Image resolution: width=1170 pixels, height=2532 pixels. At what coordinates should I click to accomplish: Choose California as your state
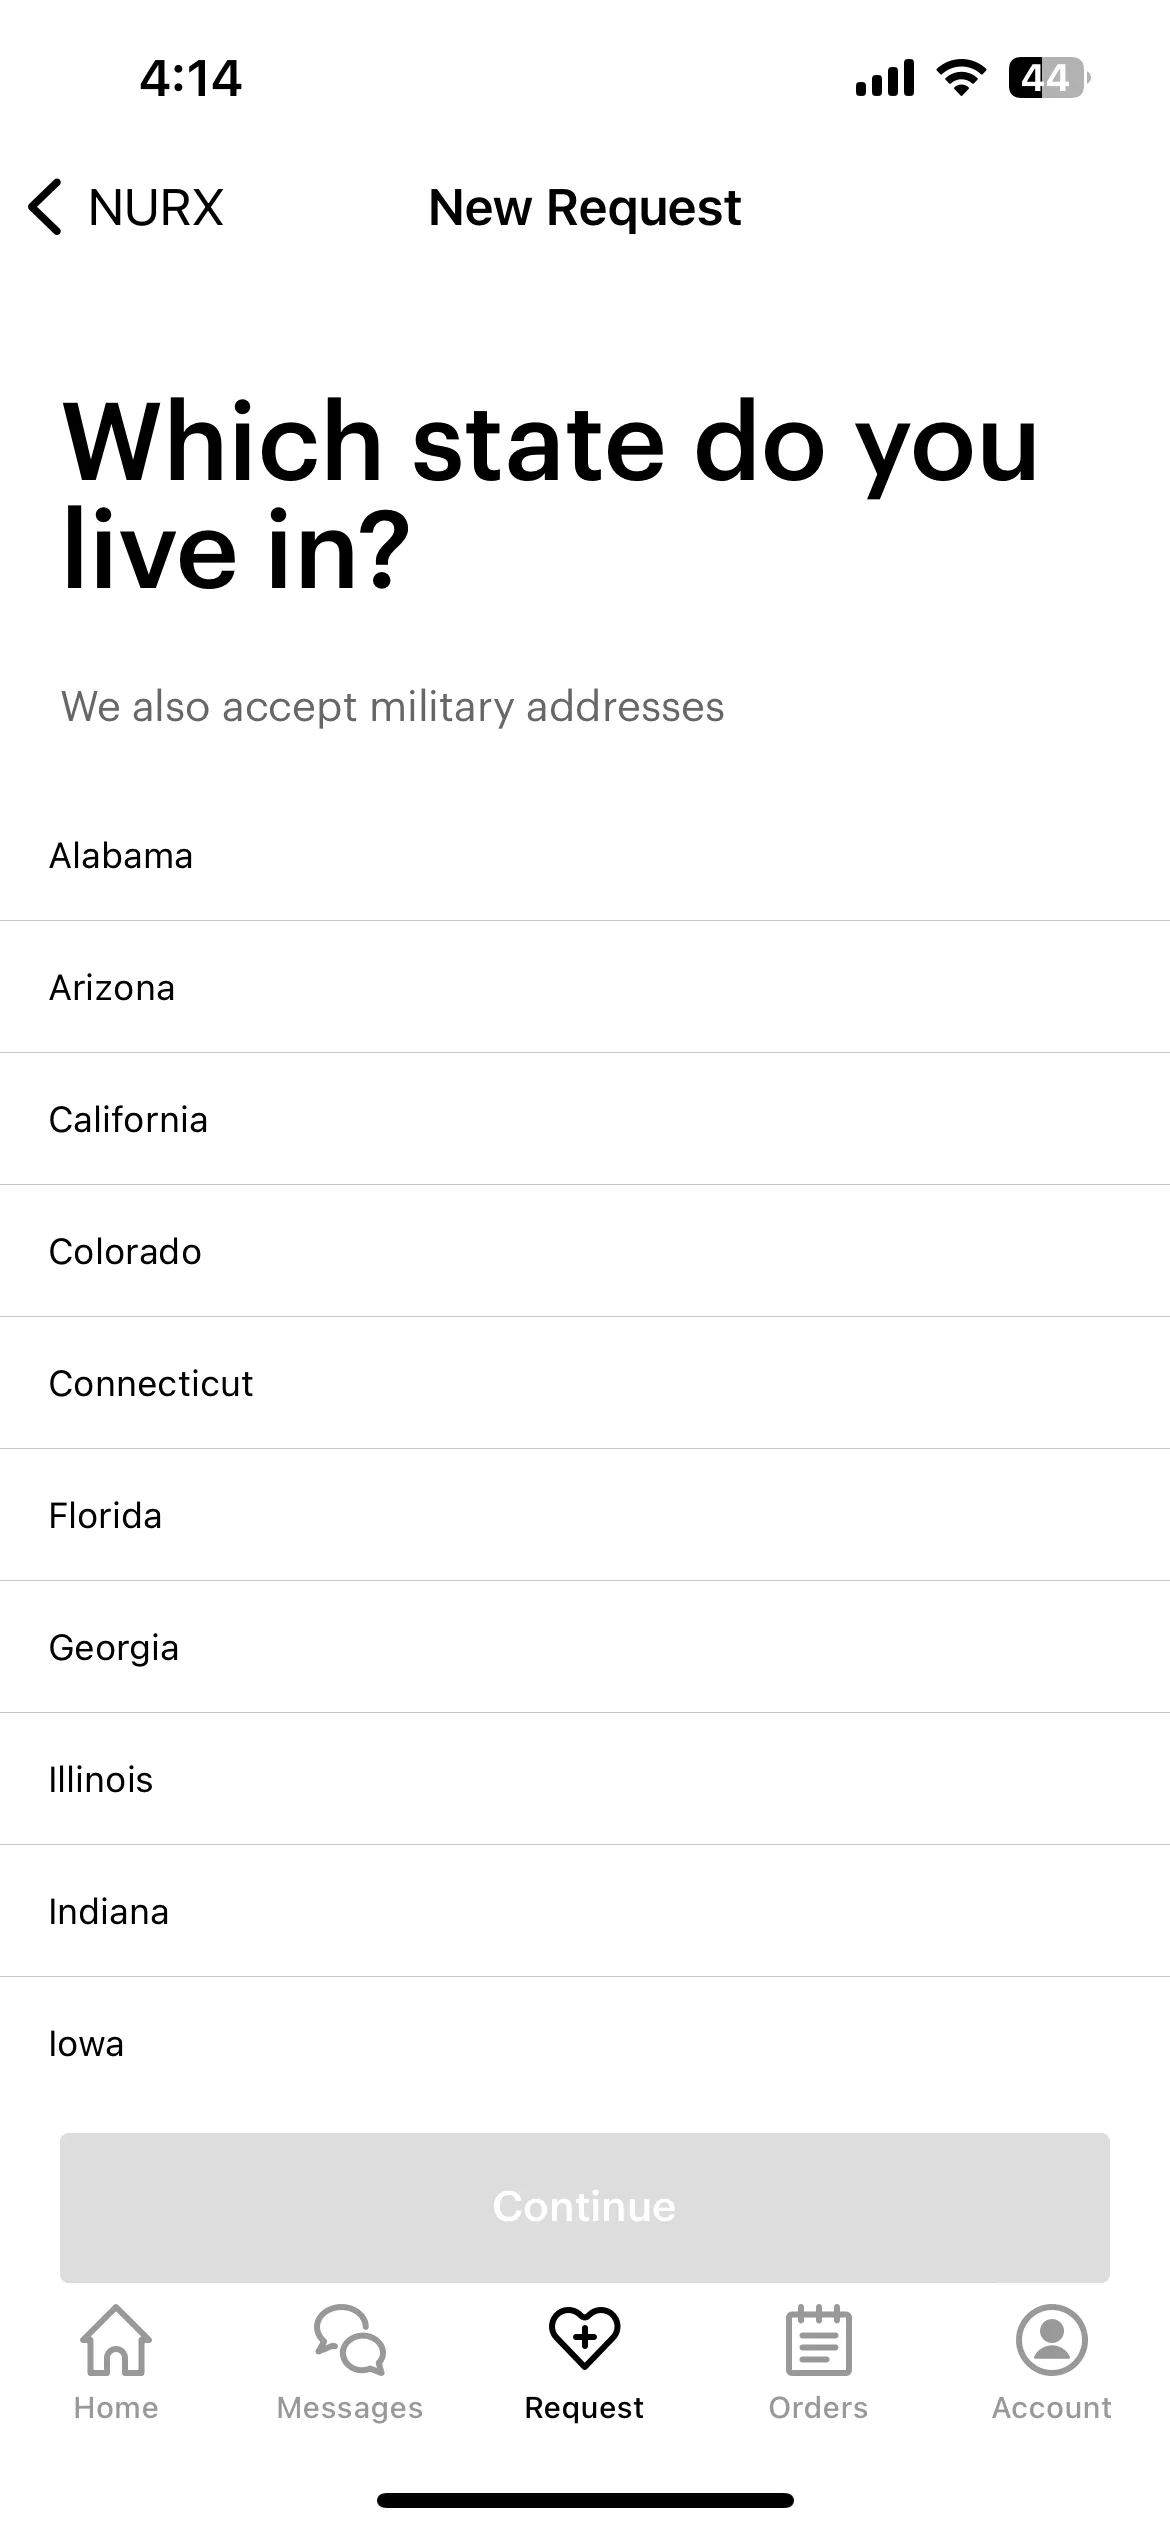[x=585, y=1119]
